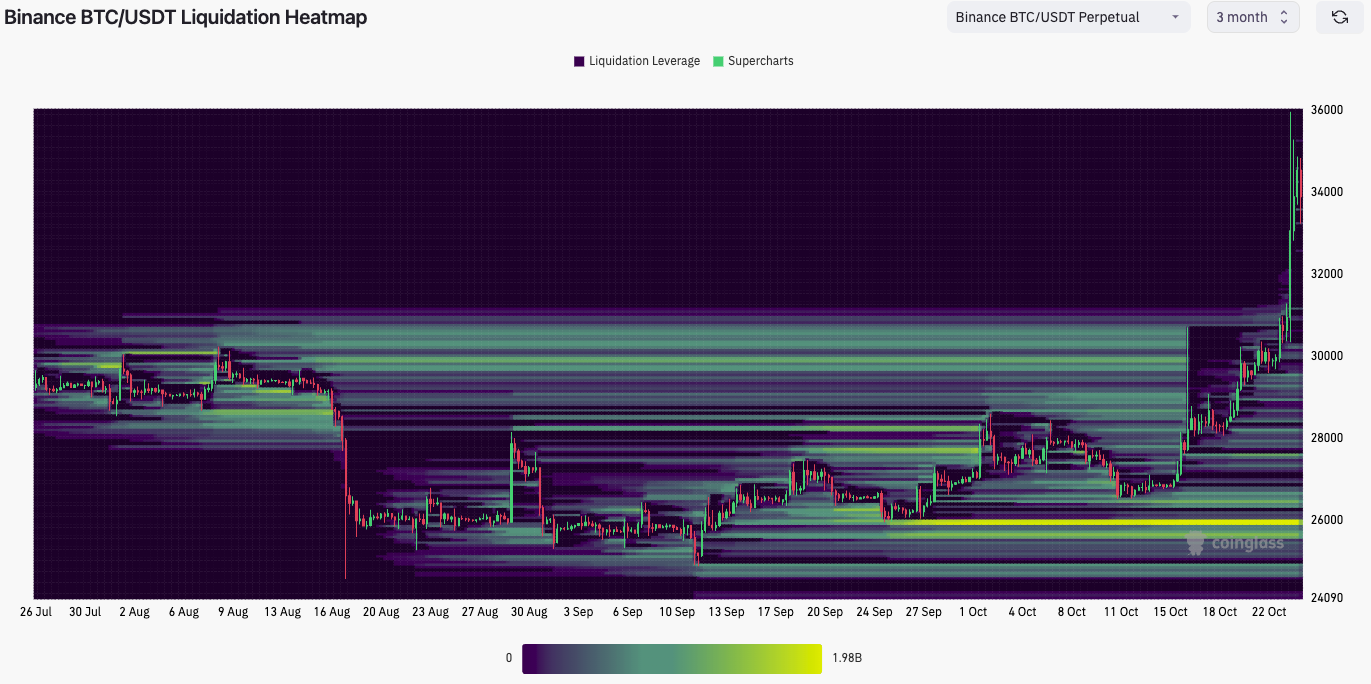
Task: Click the up arrow on the 3 month stepper
Action: click(x=1285, y=12)
